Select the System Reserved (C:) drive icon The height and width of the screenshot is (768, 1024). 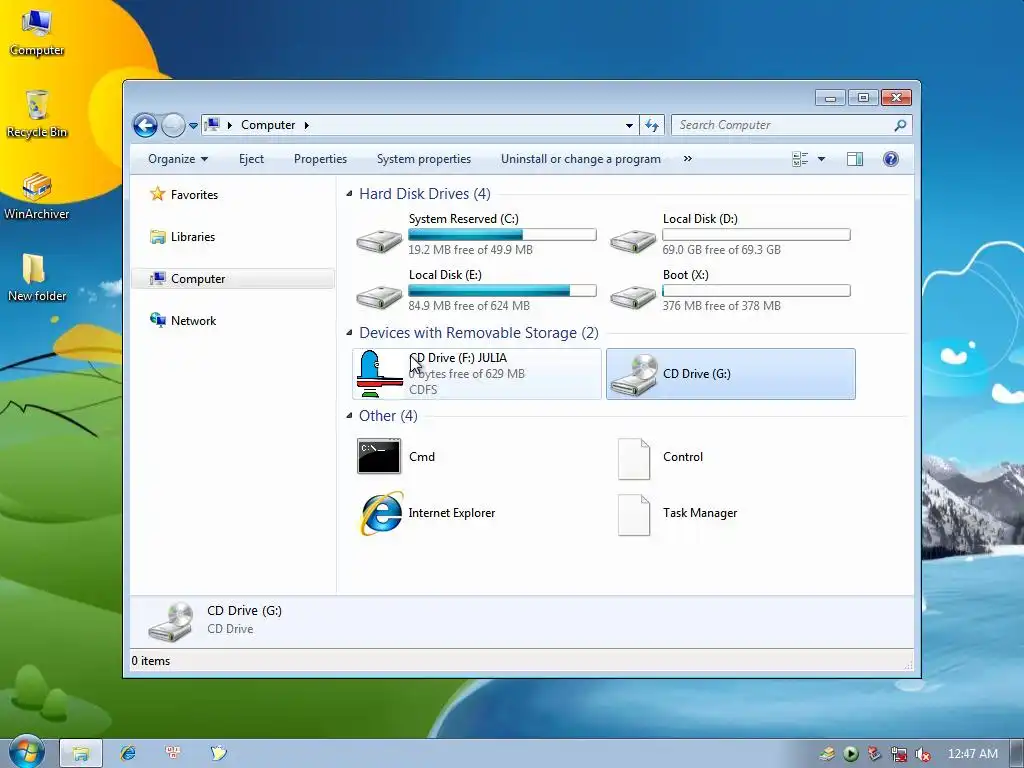[x=379, y=240]
